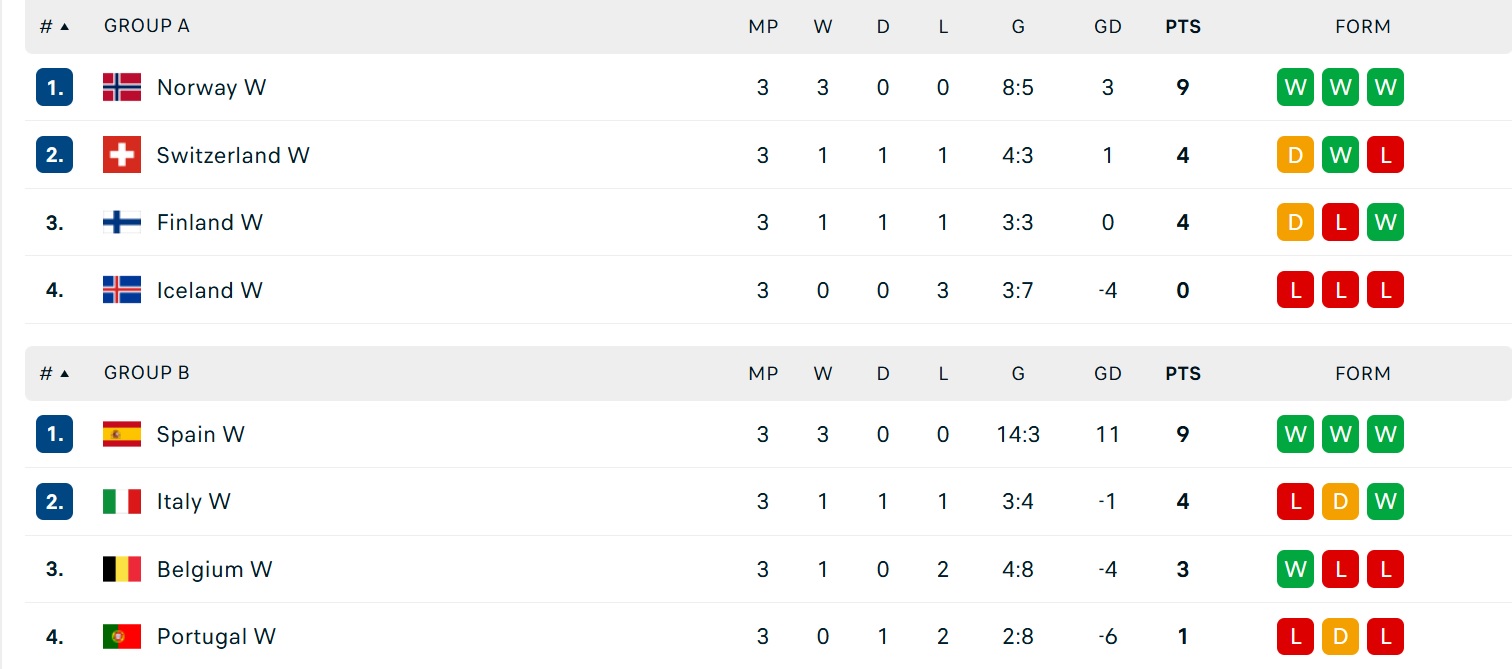1512x669 pixels.
Task: Click the Portugal flag icon
Action: click(122, 637)
